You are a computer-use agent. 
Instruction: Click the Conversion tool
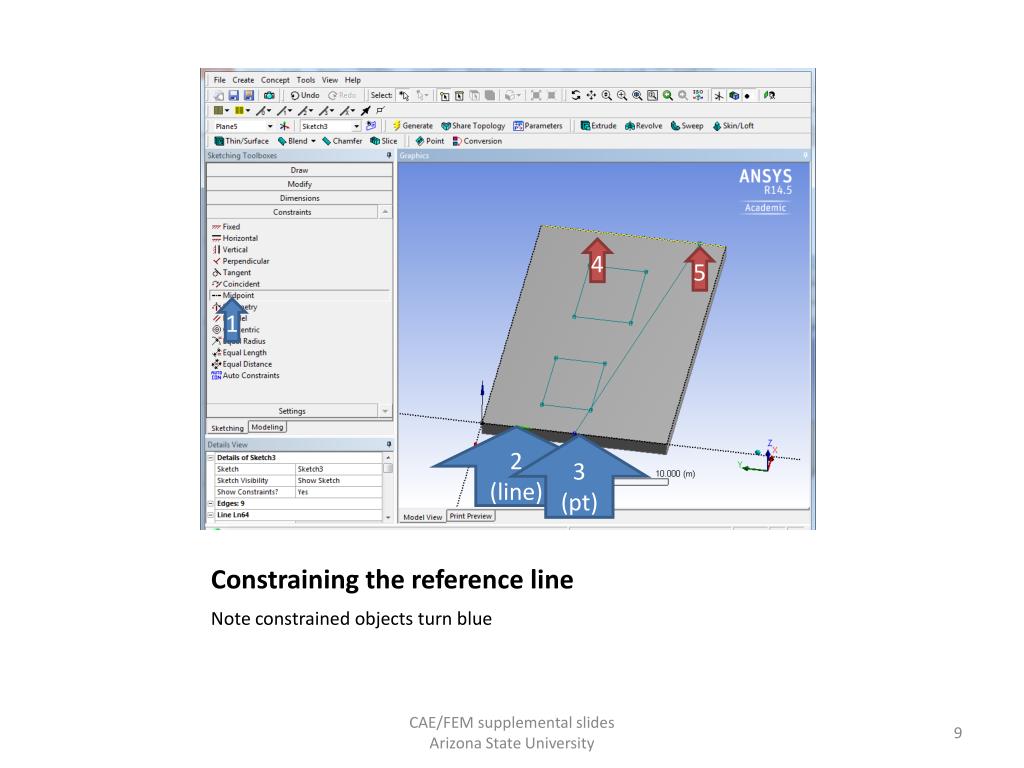coord(477,141)
